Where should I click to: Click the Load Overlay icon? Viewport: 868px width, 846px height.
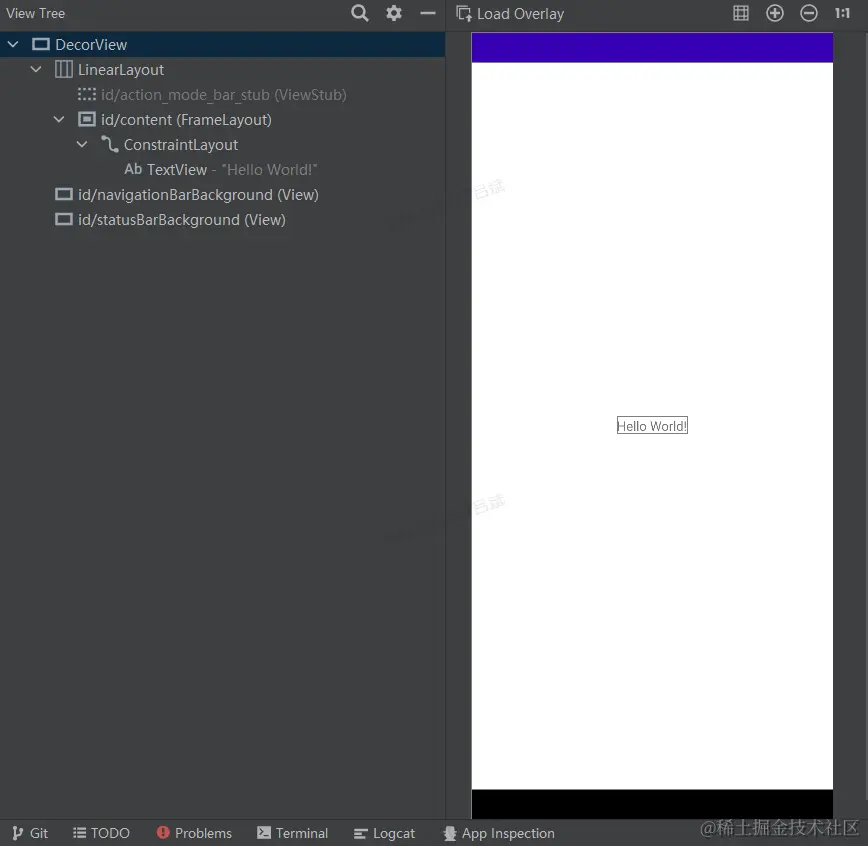pos(463,13)
